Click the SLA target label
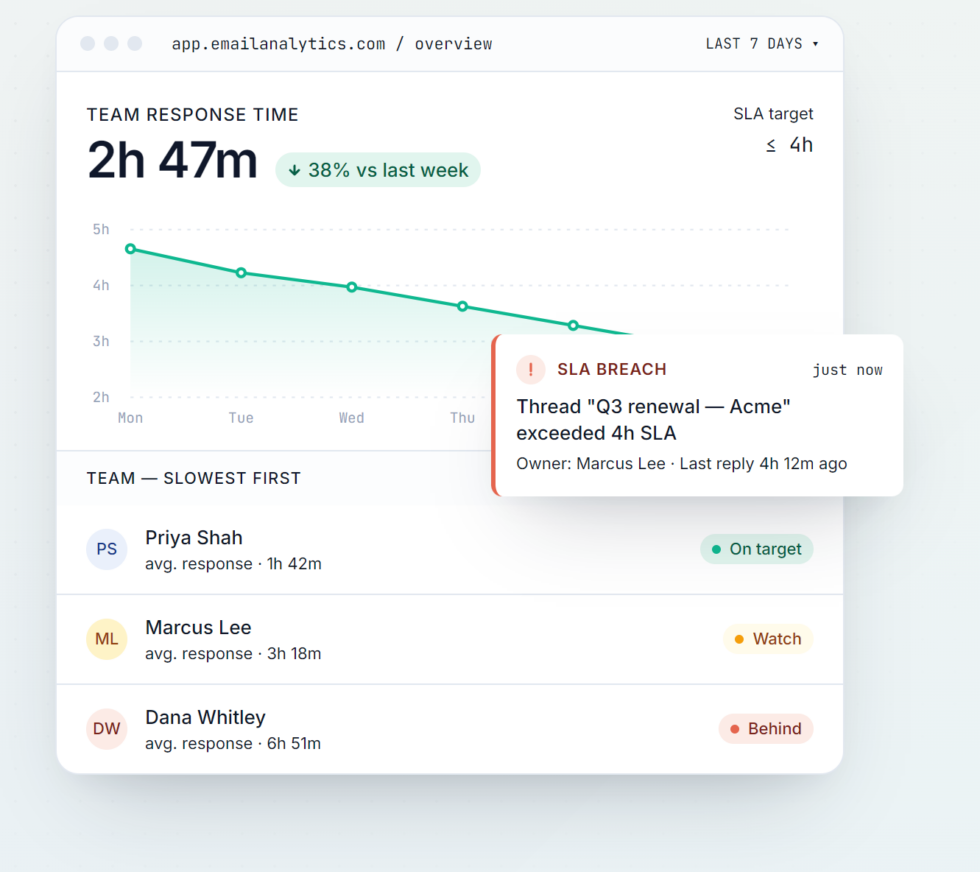The width and height of the screenshot is (980, 872). [773, 114]
